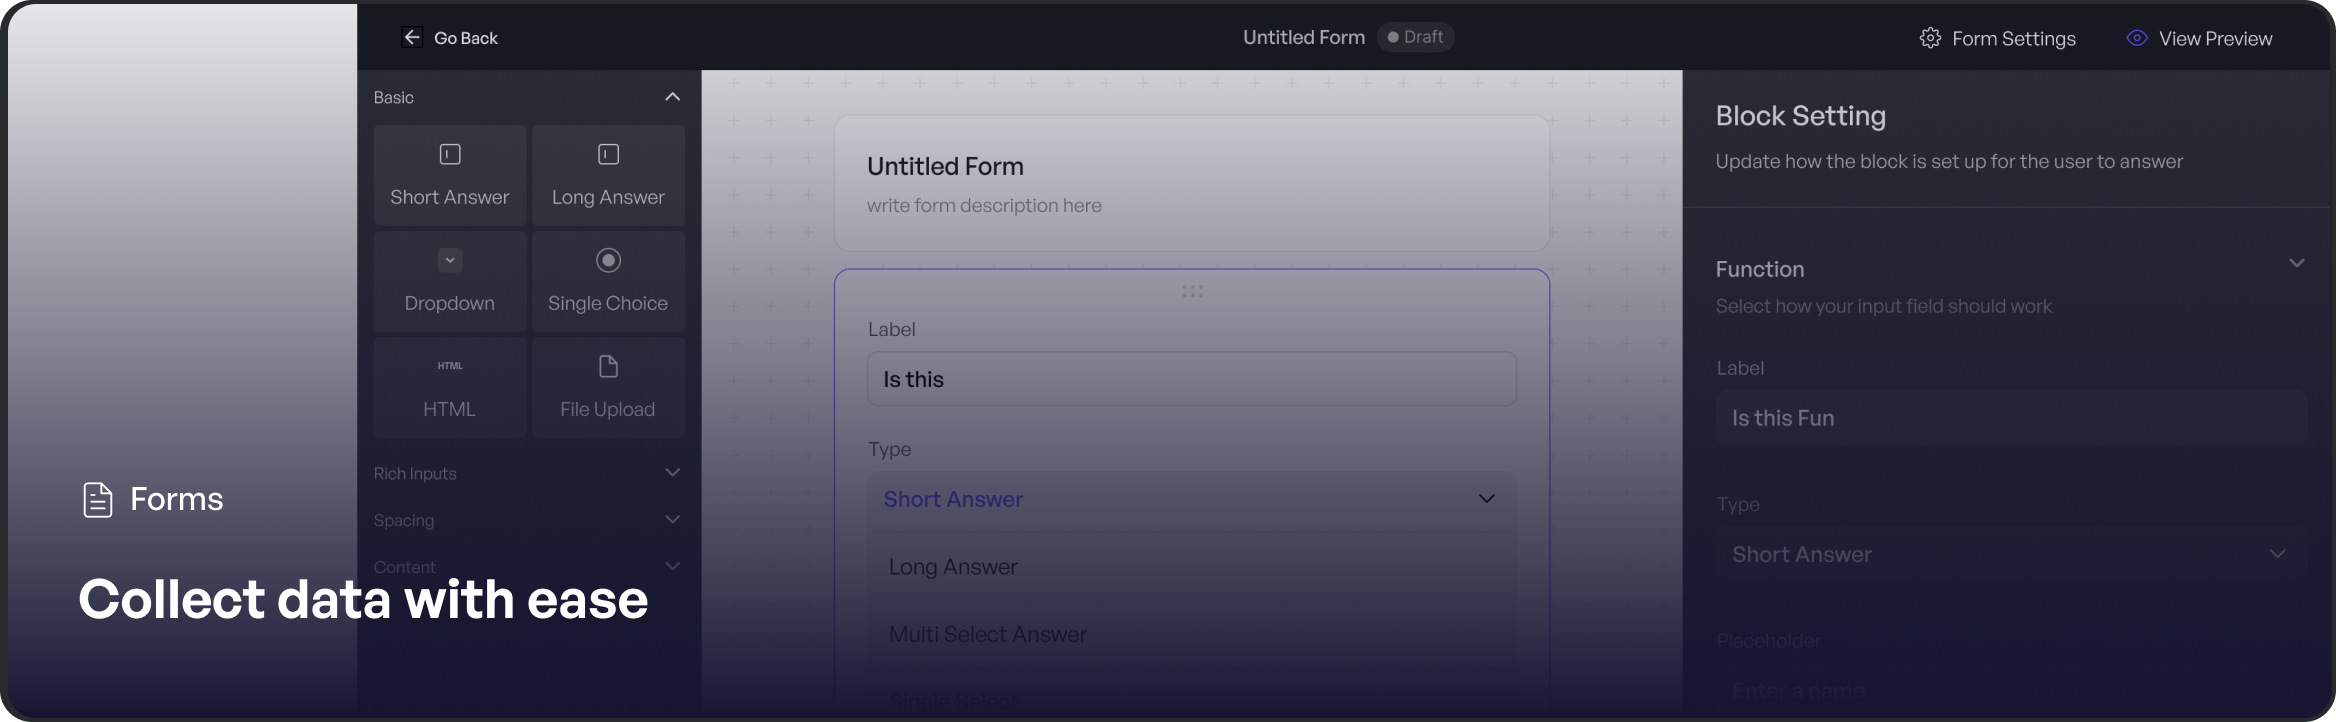Click the Go Back arrow icon
Viewport: 2336px width, 722px height.
(412, 38)
